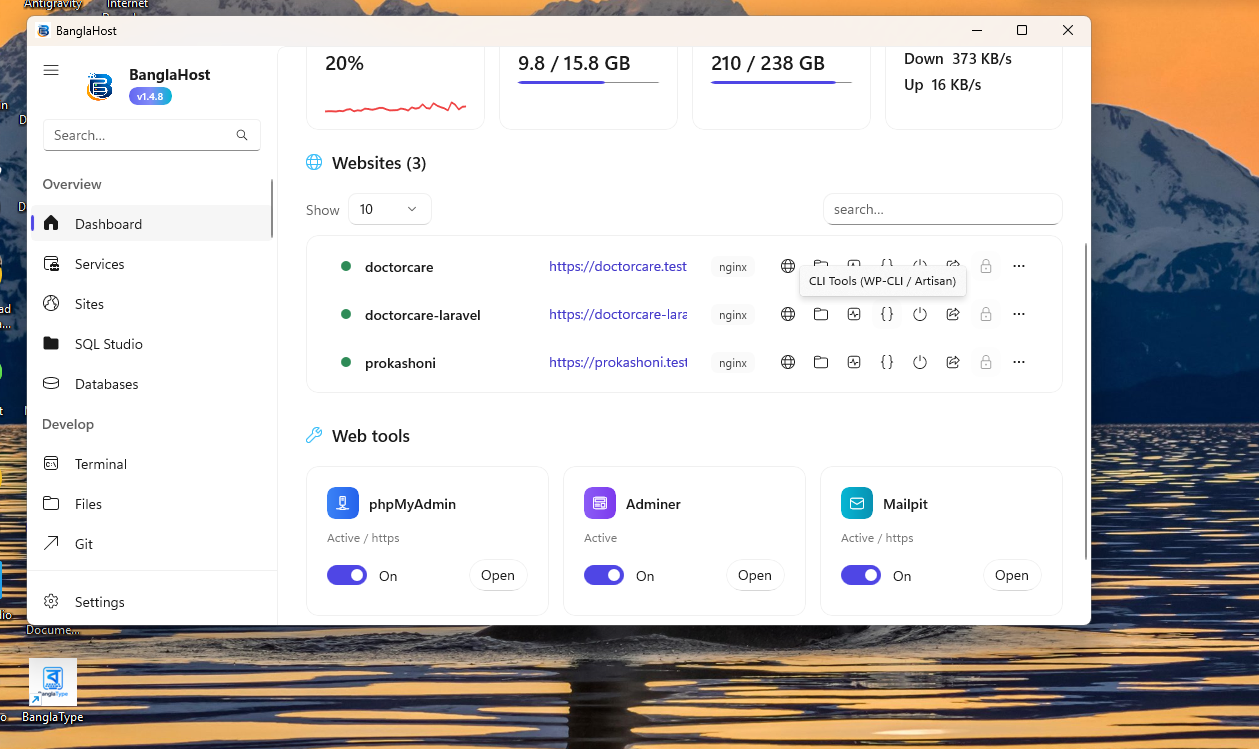Click the Web tools wrench icon
Image resolution: width=1259 pixels, height=749 pixels.
[314, 435]
